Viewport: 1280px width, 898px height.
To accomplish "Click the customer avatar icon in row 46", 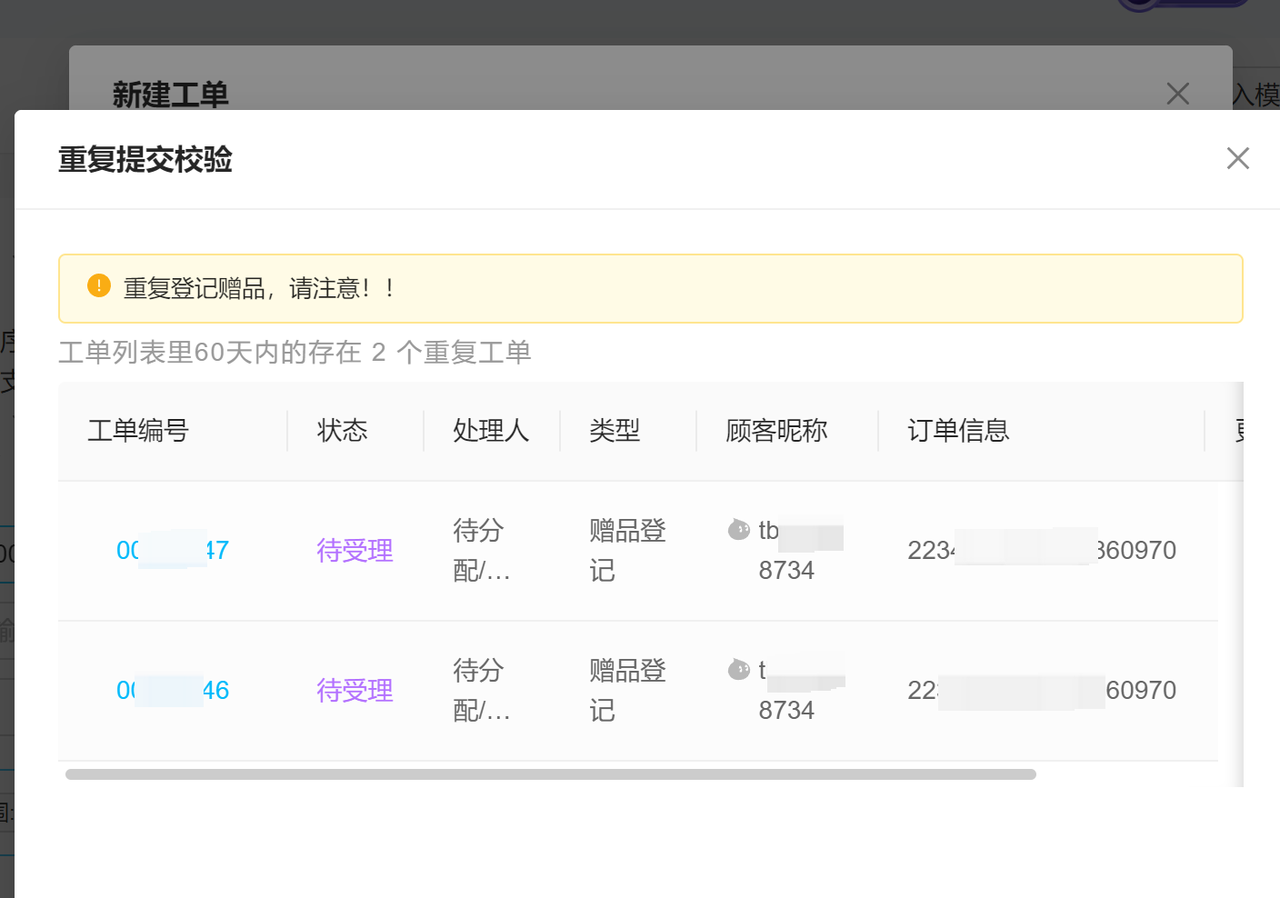I will 739,670.
